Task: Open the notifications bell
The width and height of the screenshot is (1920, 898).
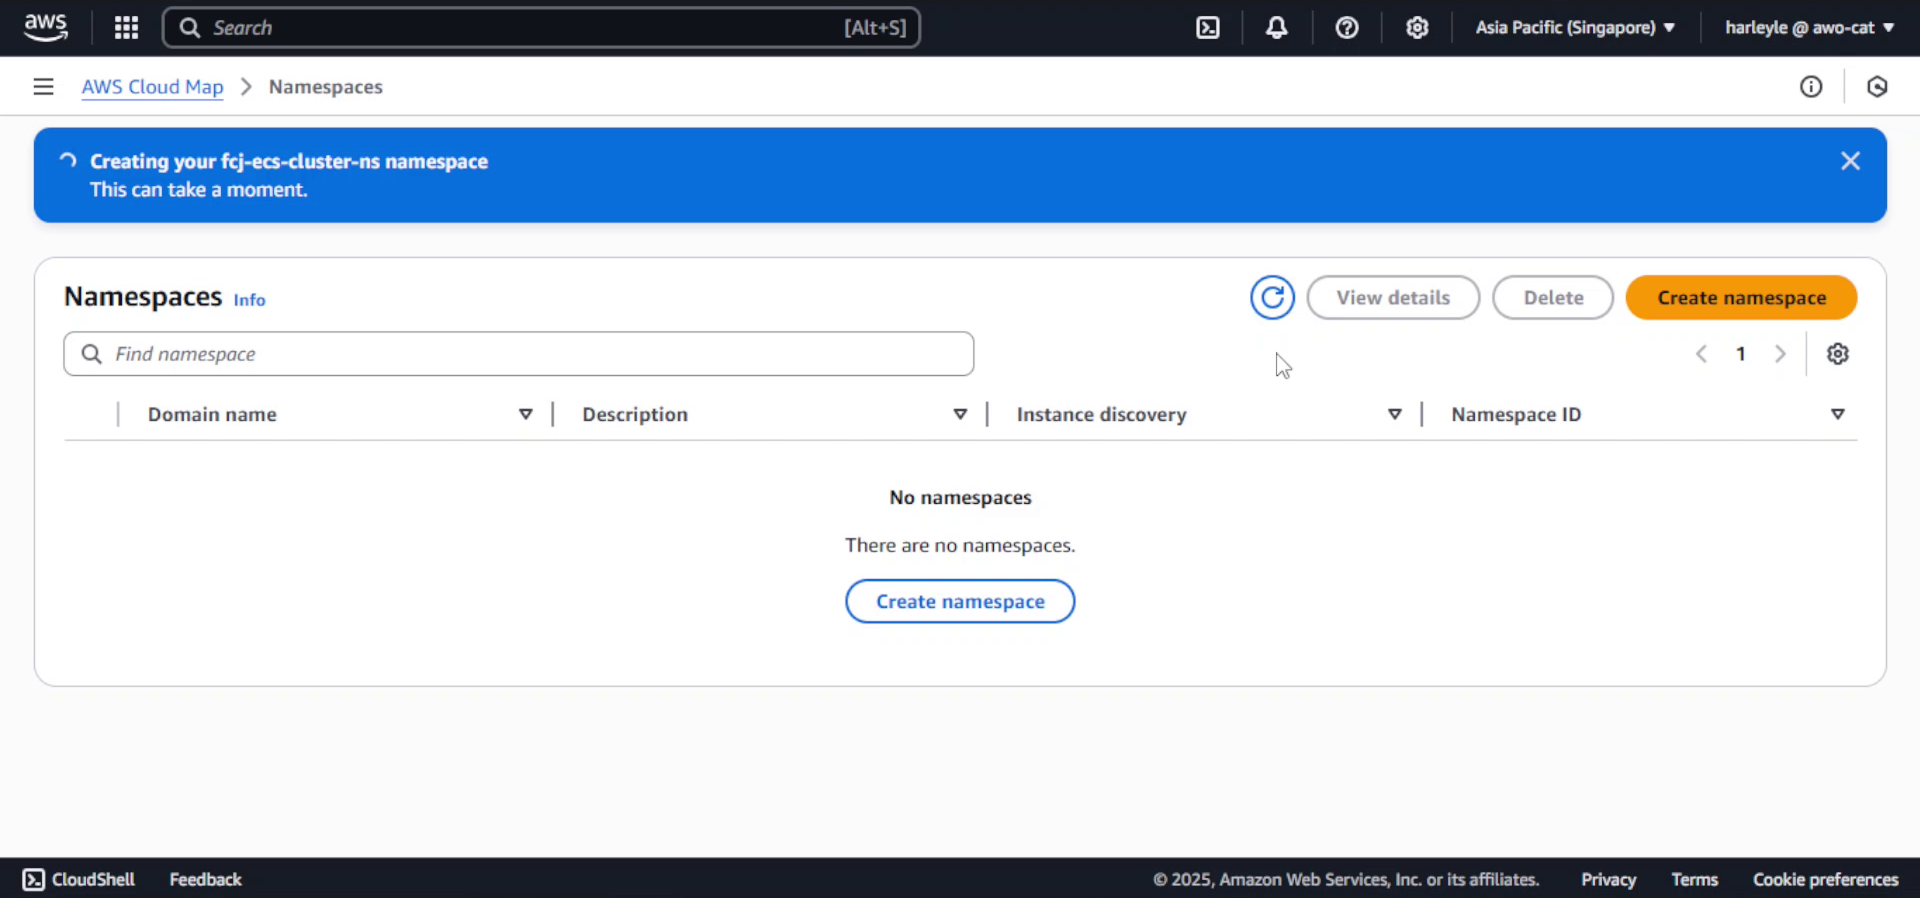Action: click(x=1277, y=28)
